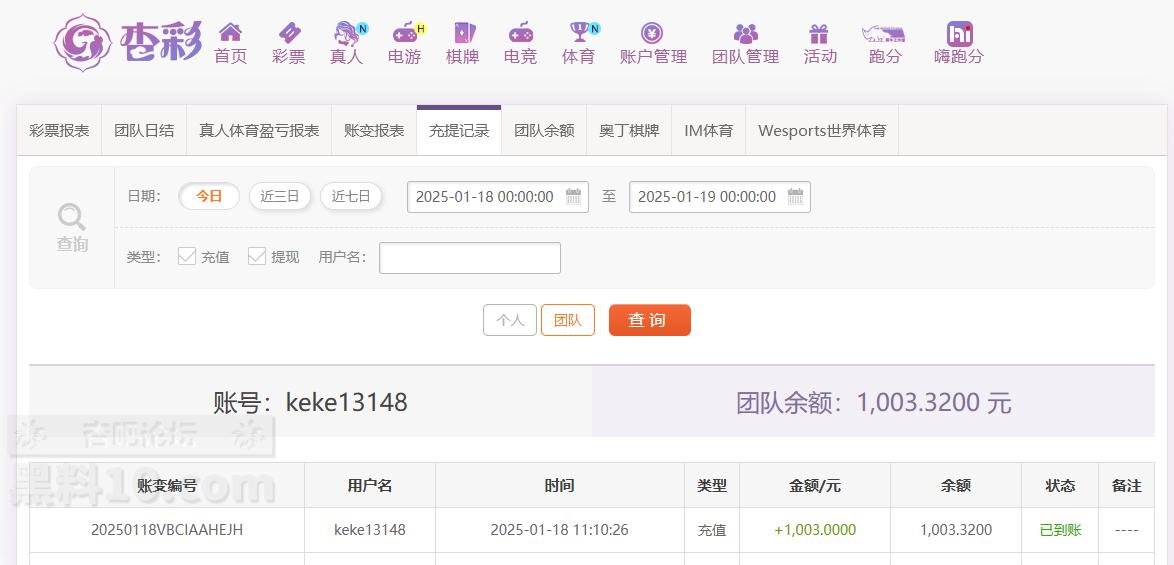Click the 用户名 input box
This screenshot has width=1174, height=565.
(470, 258)
